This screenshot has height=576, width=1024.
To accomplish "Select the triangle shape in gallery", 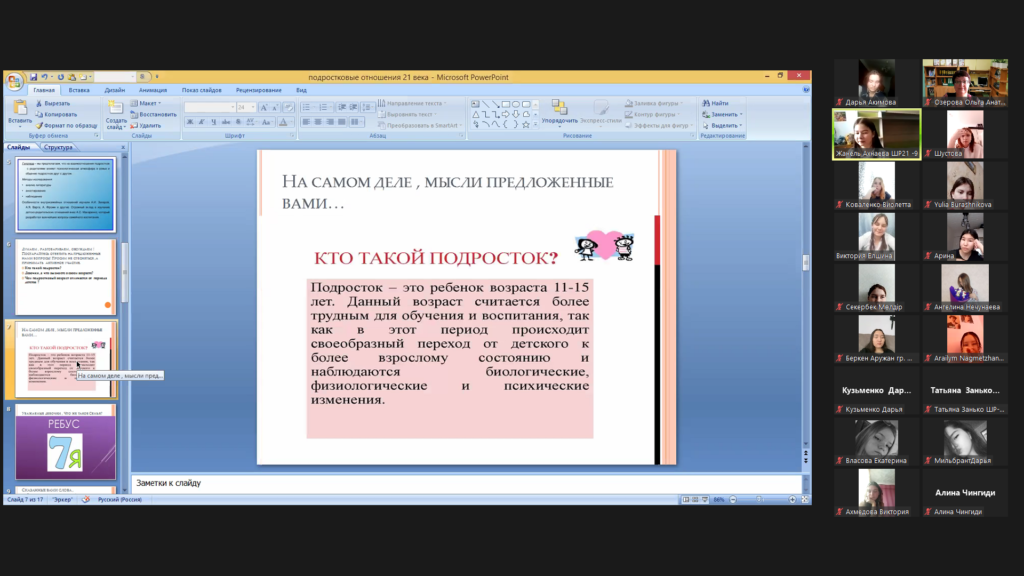I will pos(475,114).
